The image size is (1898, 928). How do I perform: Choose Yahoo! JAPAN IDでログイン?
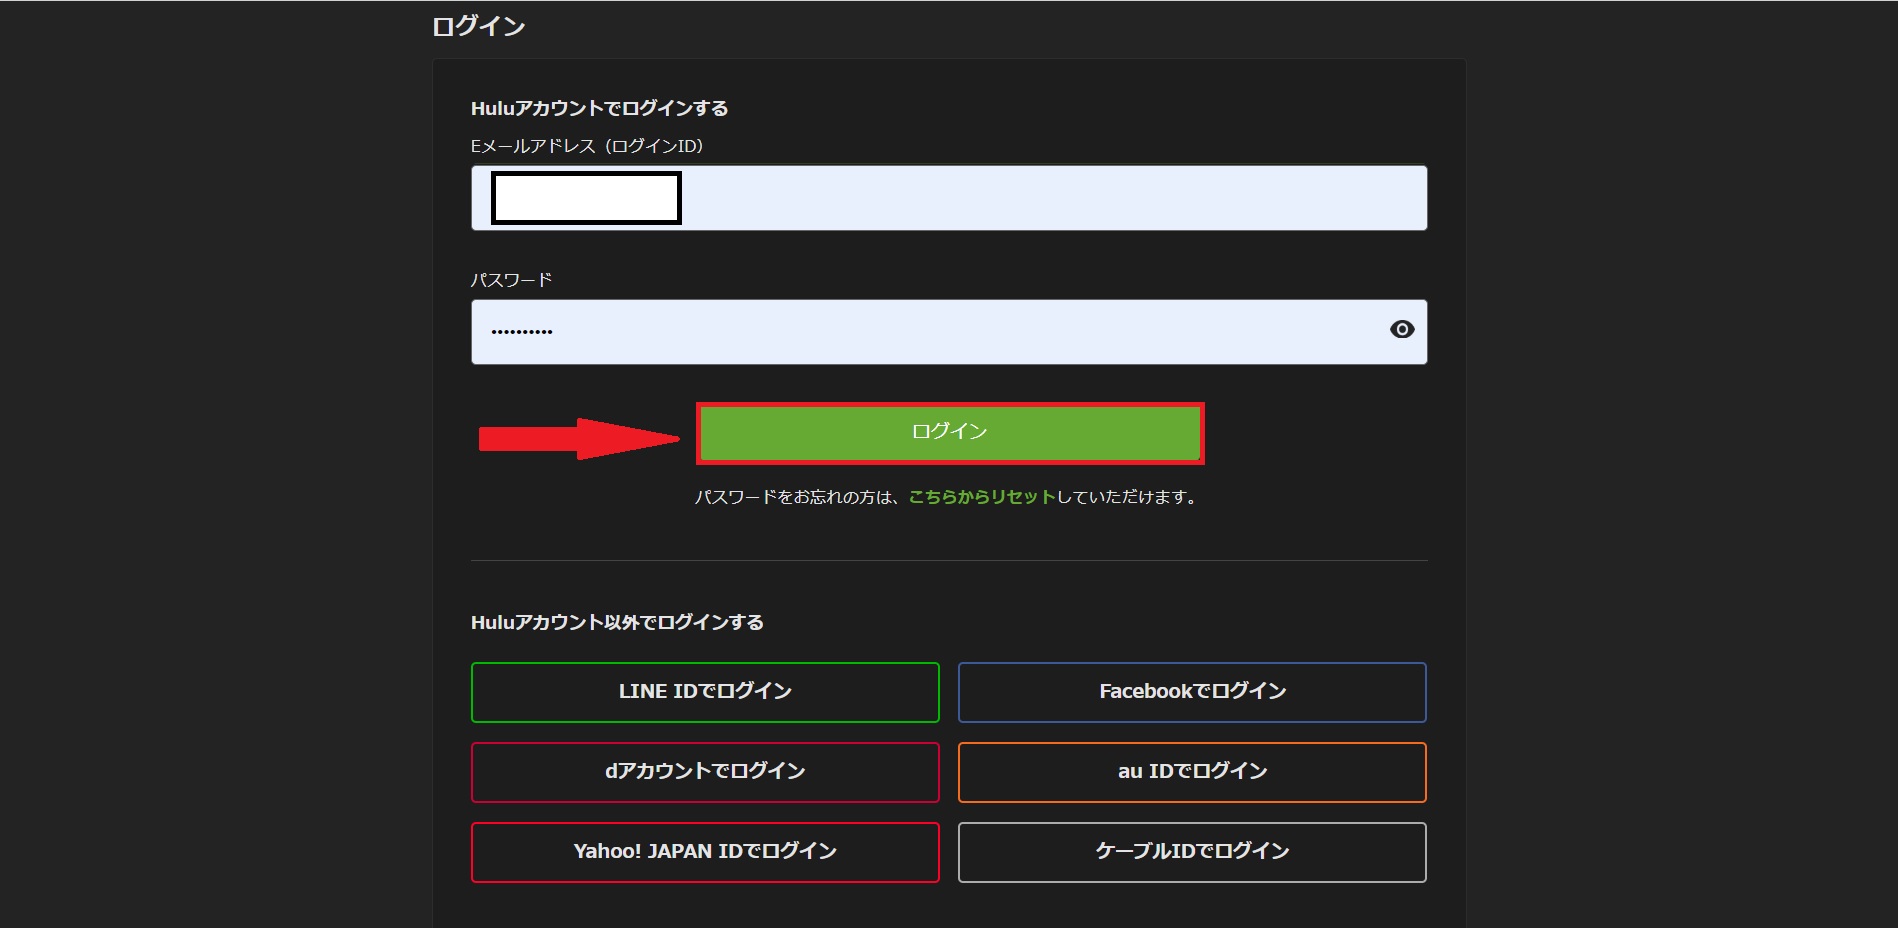click(x=705, y=852)
